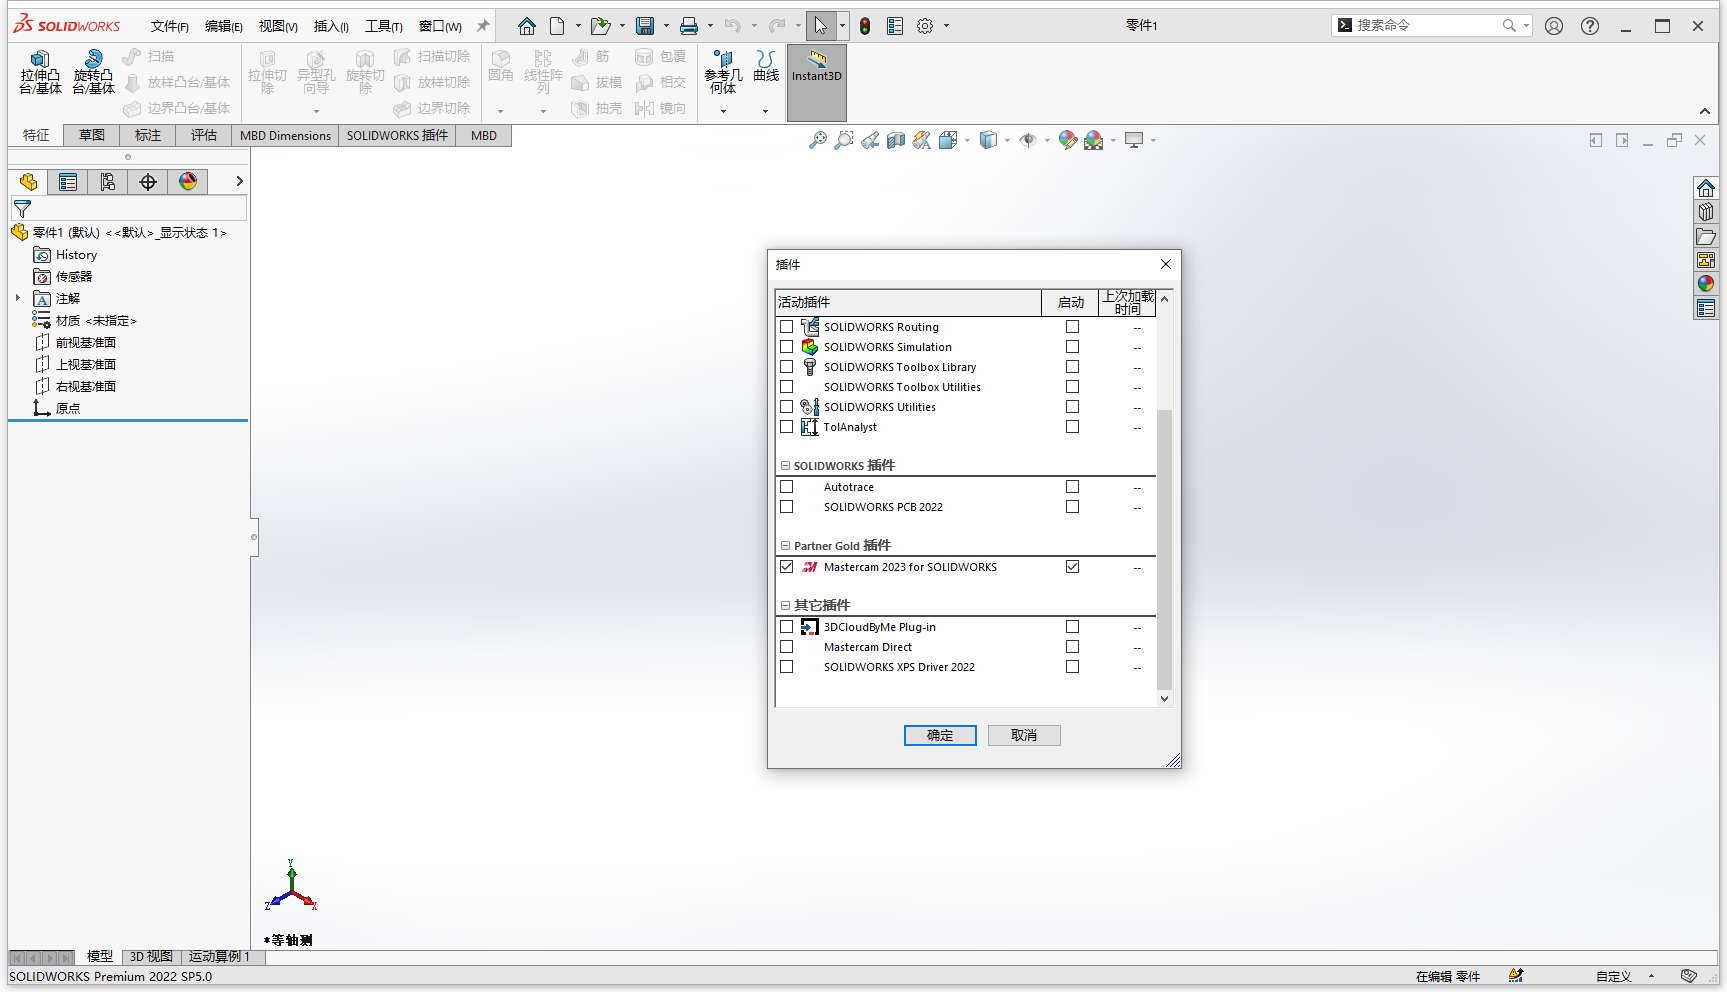Click the Curves (曲线) tool

coord(766,66)
